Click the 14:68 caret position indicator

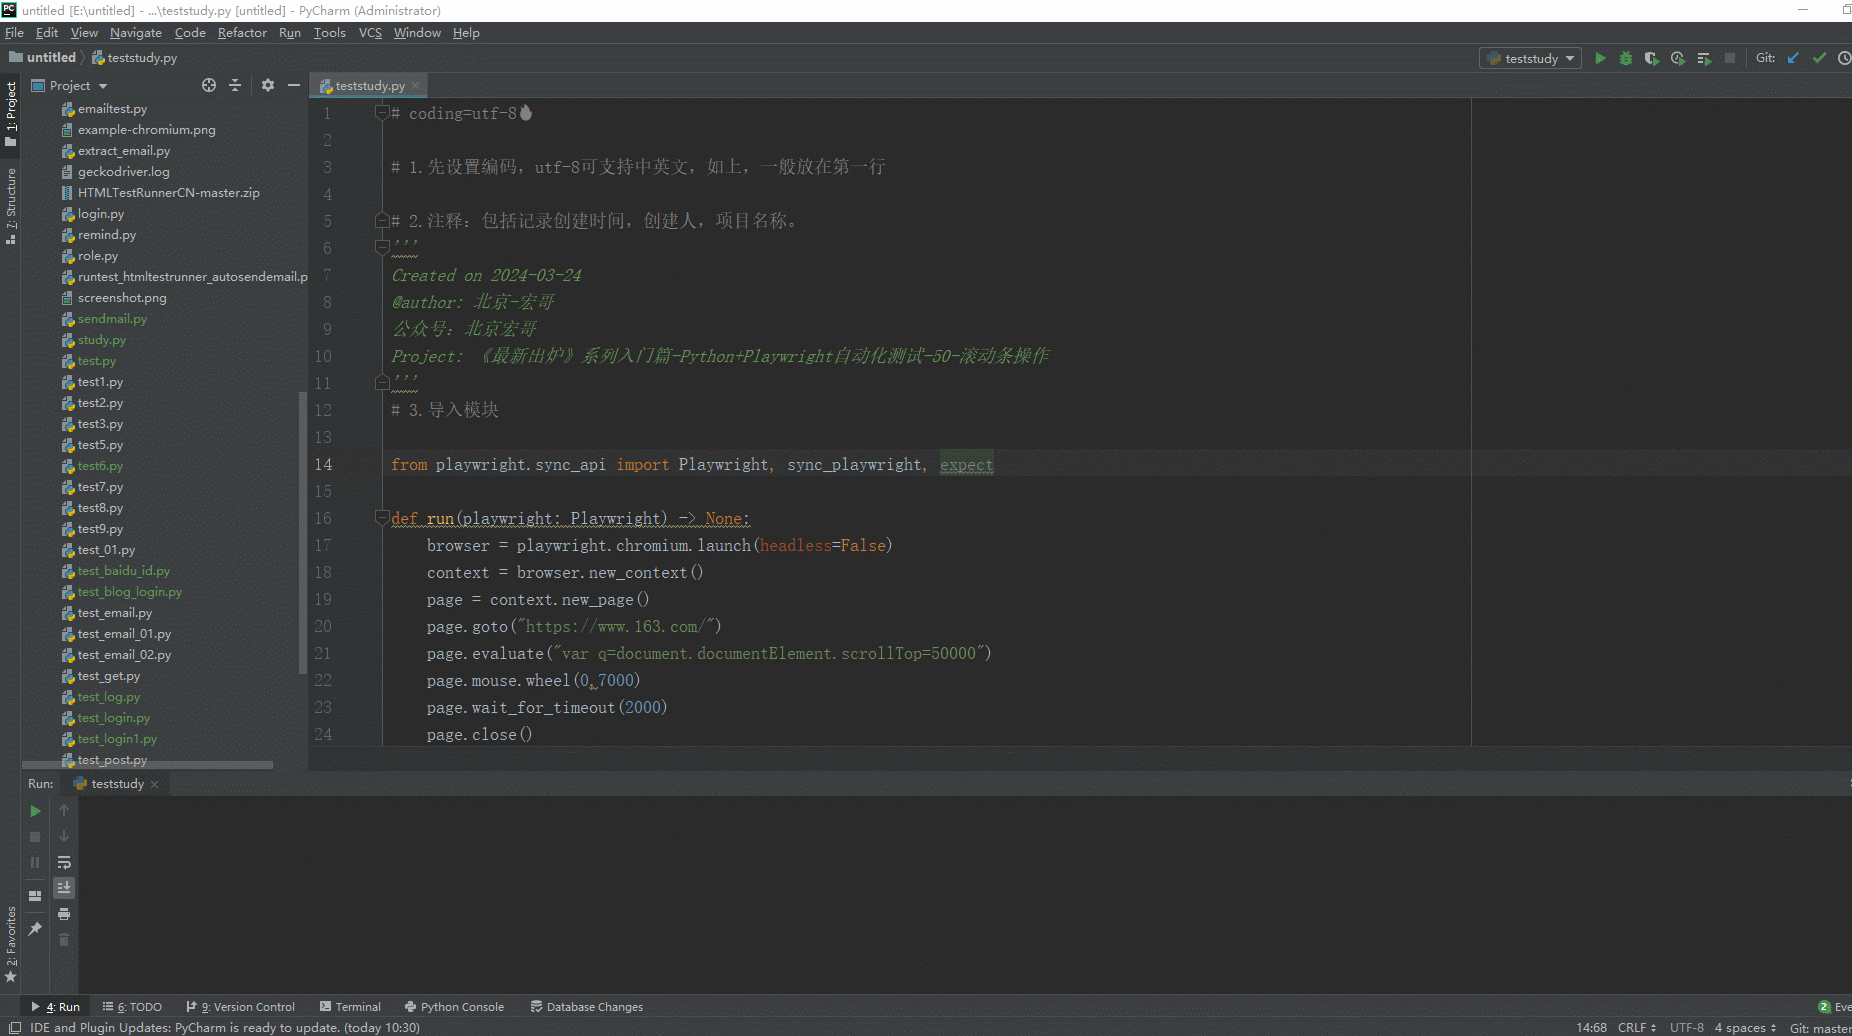[1591, 1027]
